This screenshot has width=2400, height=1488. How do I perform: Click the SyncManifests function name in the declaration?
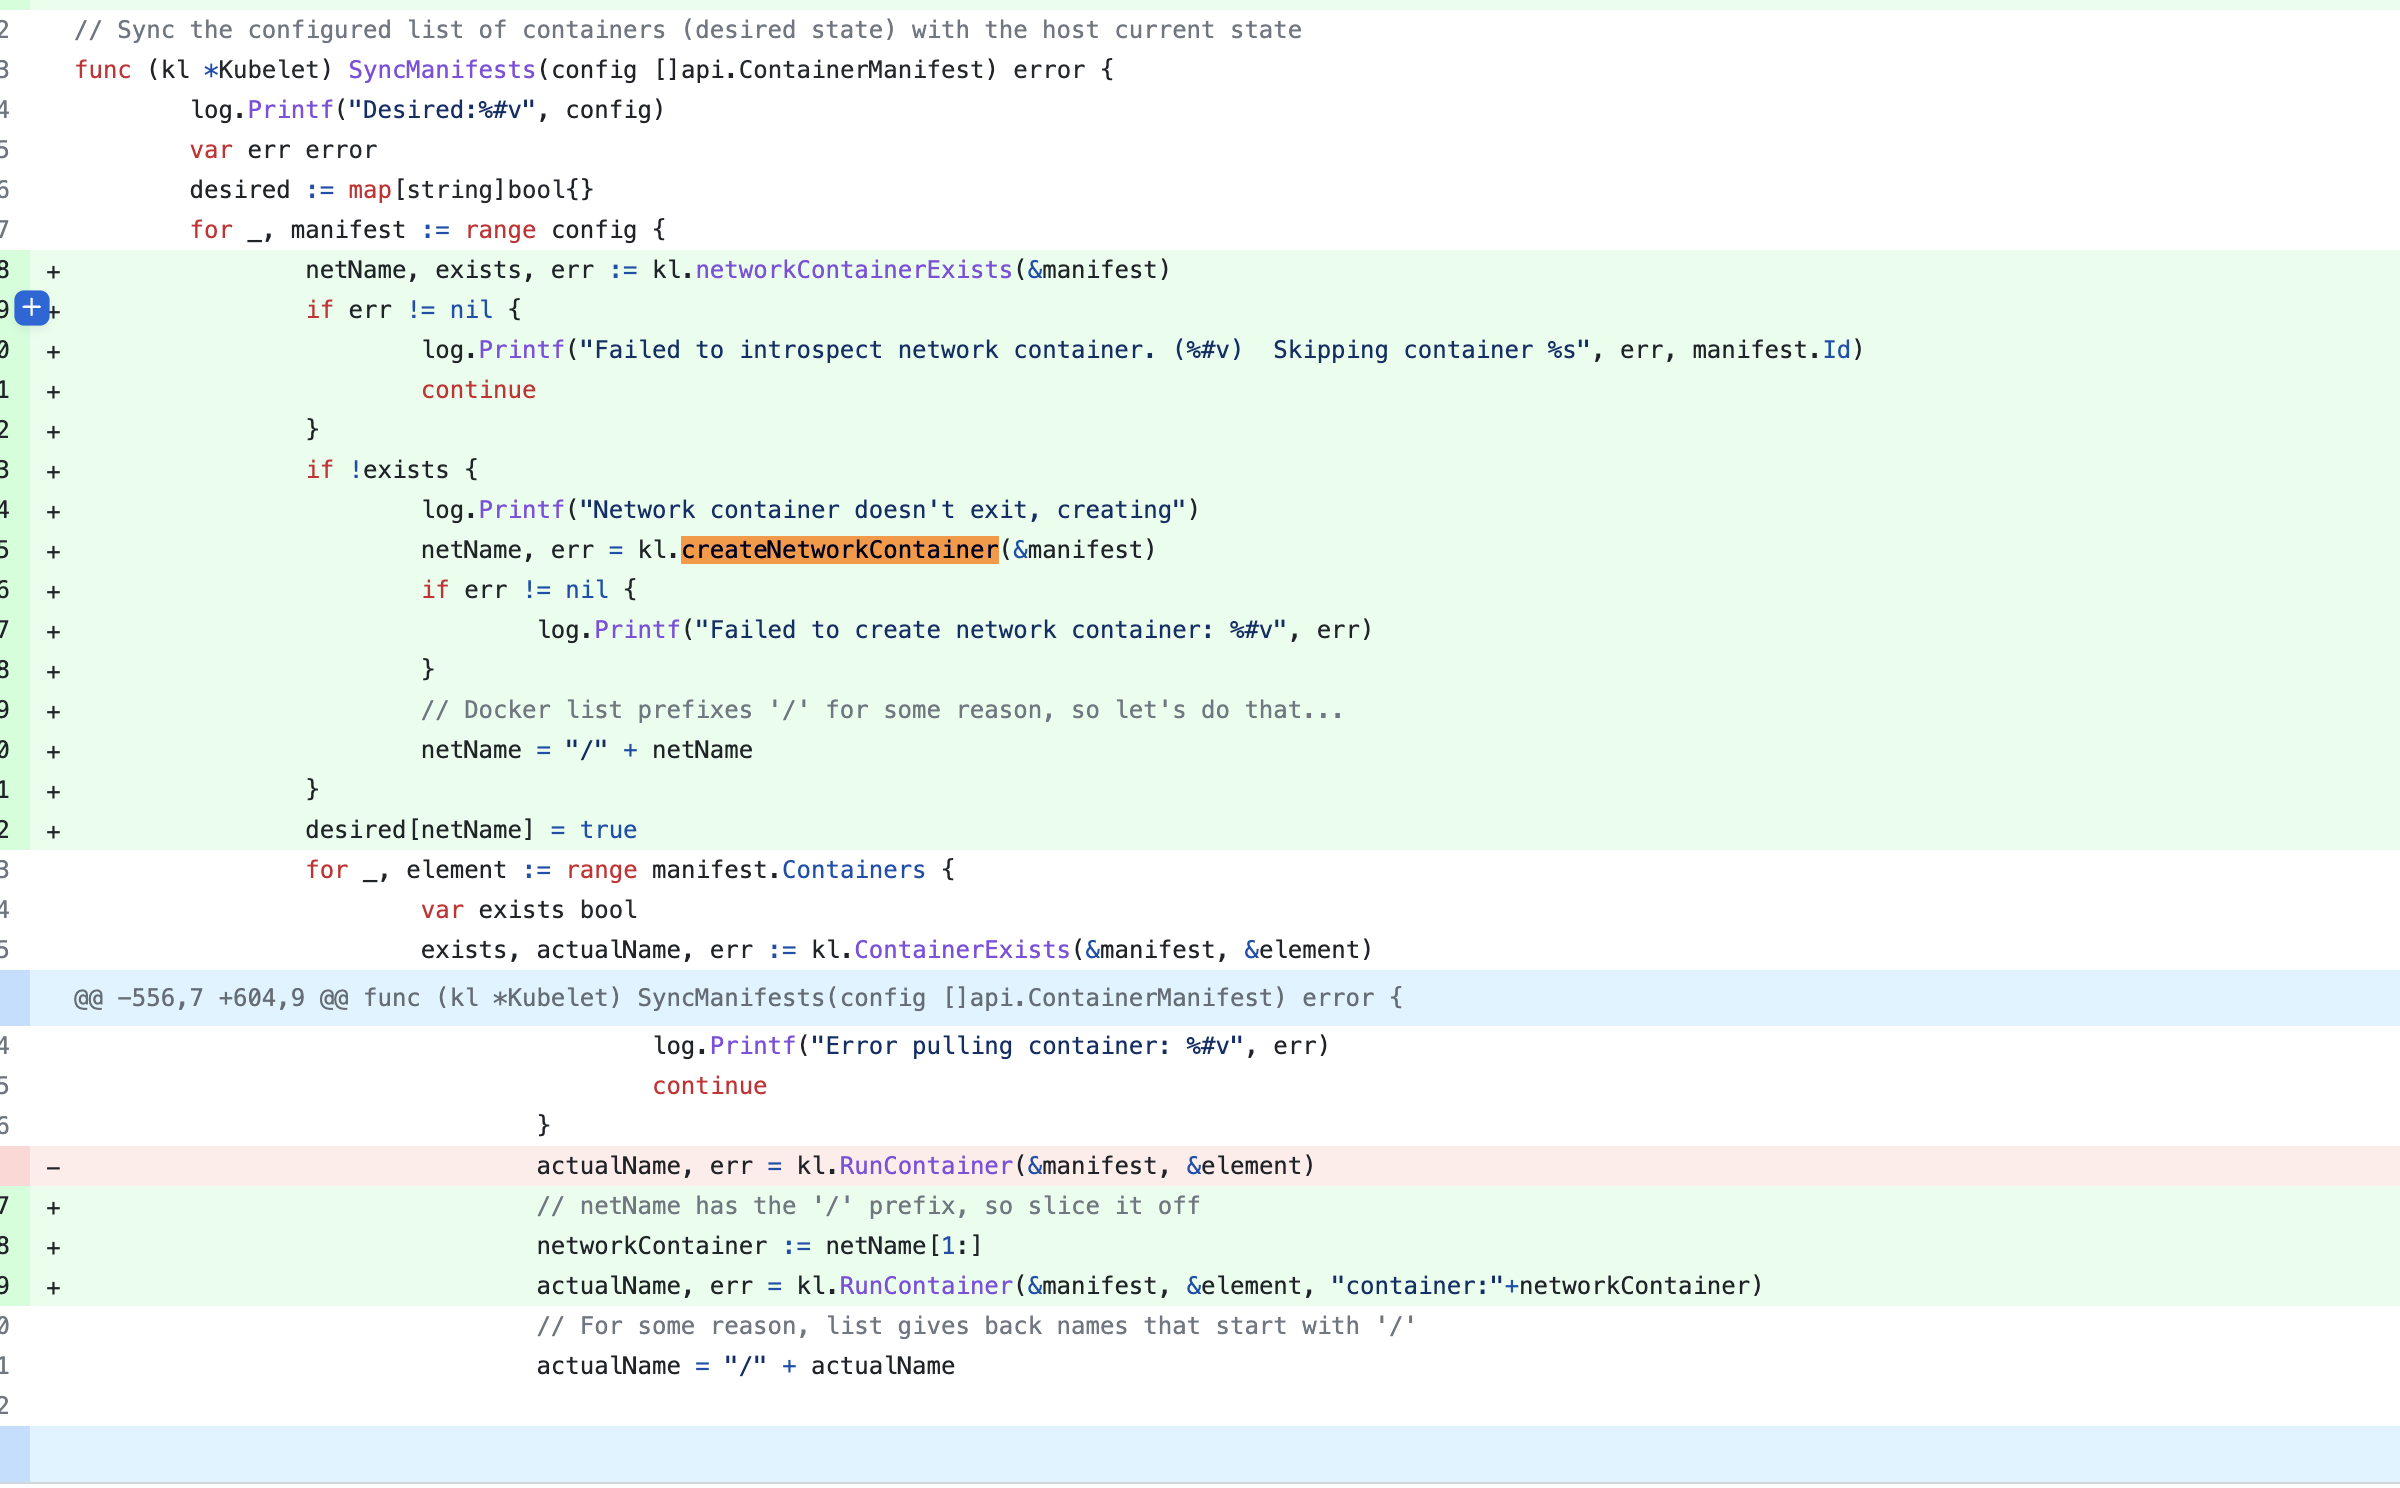click(x=441, y=70)
